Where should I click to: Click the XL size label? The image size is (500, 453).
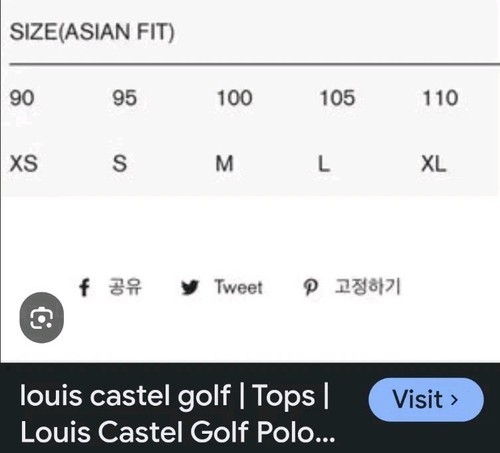433,164
